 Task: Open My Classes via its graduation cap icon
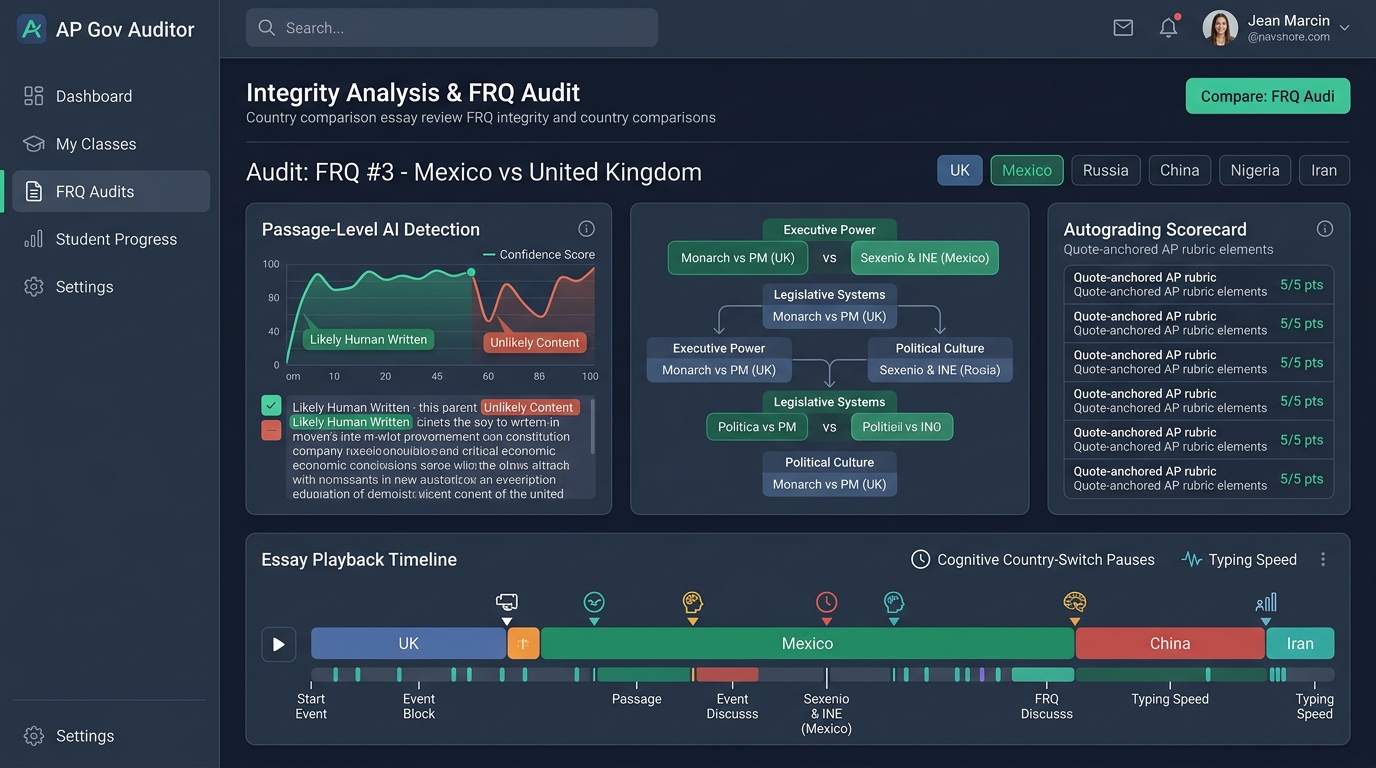click(x=34, y=144)
